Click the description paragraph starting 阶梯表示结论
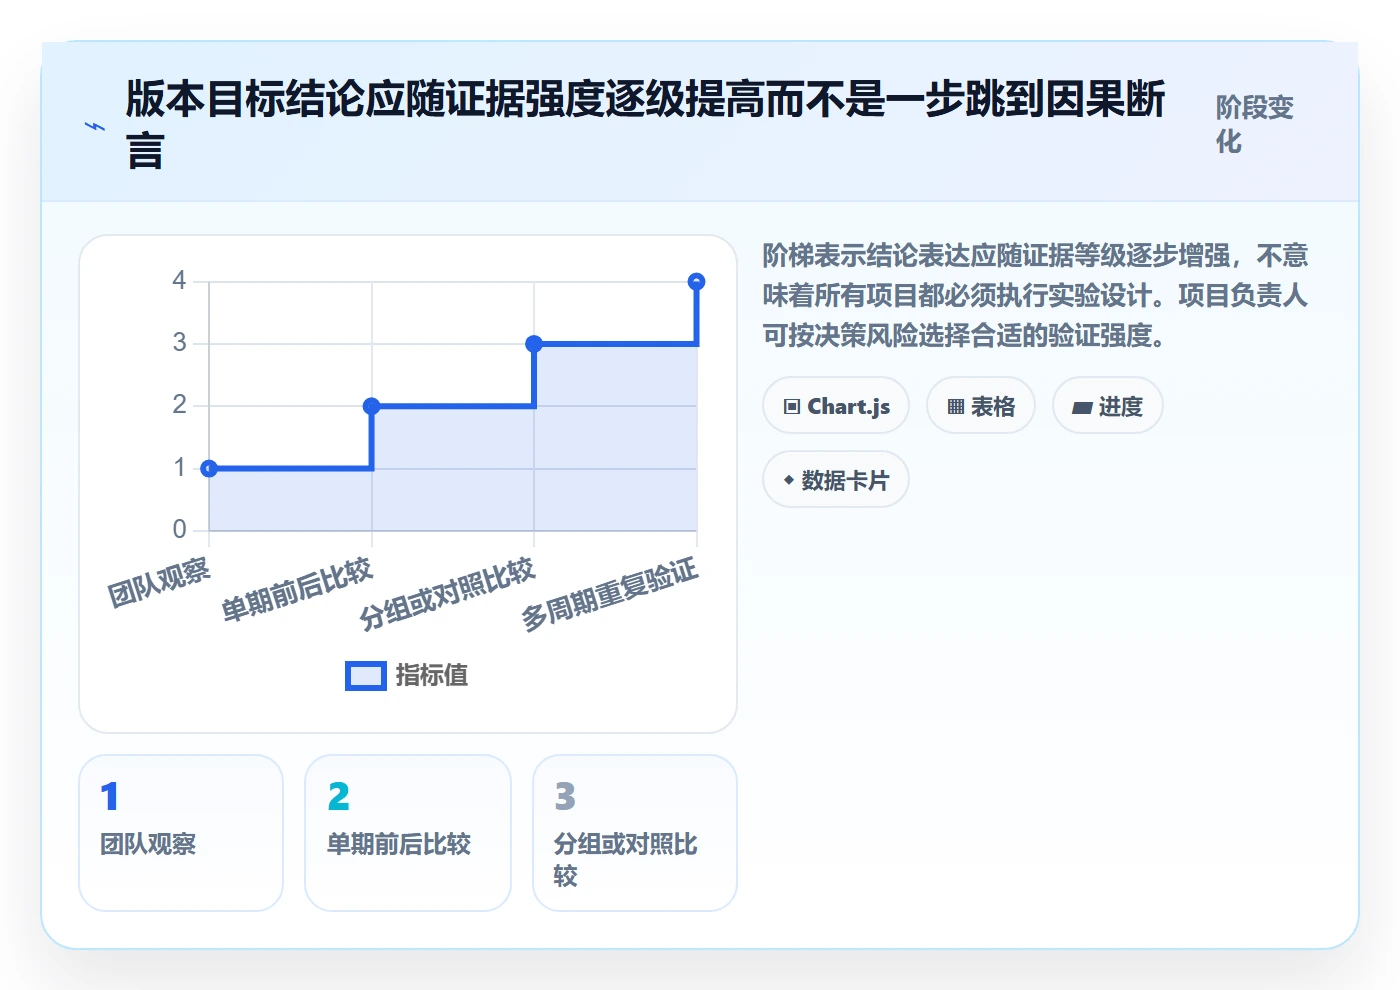Screen dimensions: 1400x990 click(1036, 295)
